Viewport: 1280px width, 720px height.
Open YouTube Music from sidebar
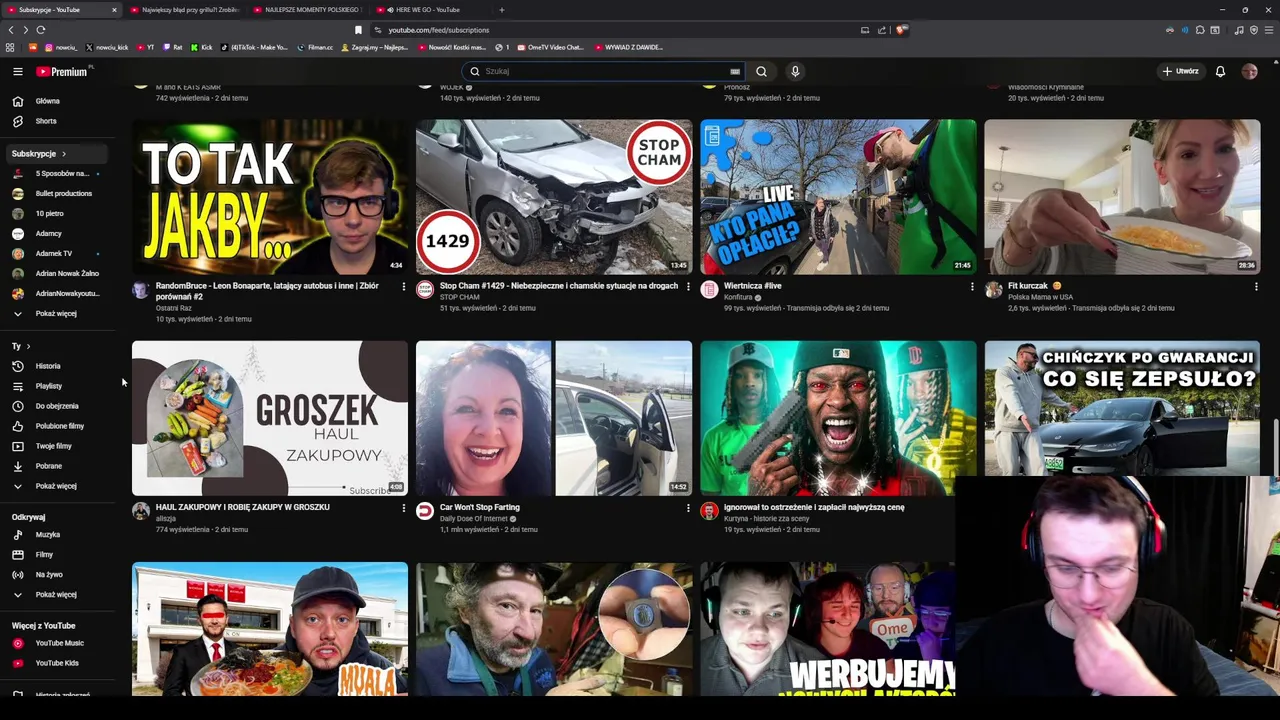click(57, 643)
